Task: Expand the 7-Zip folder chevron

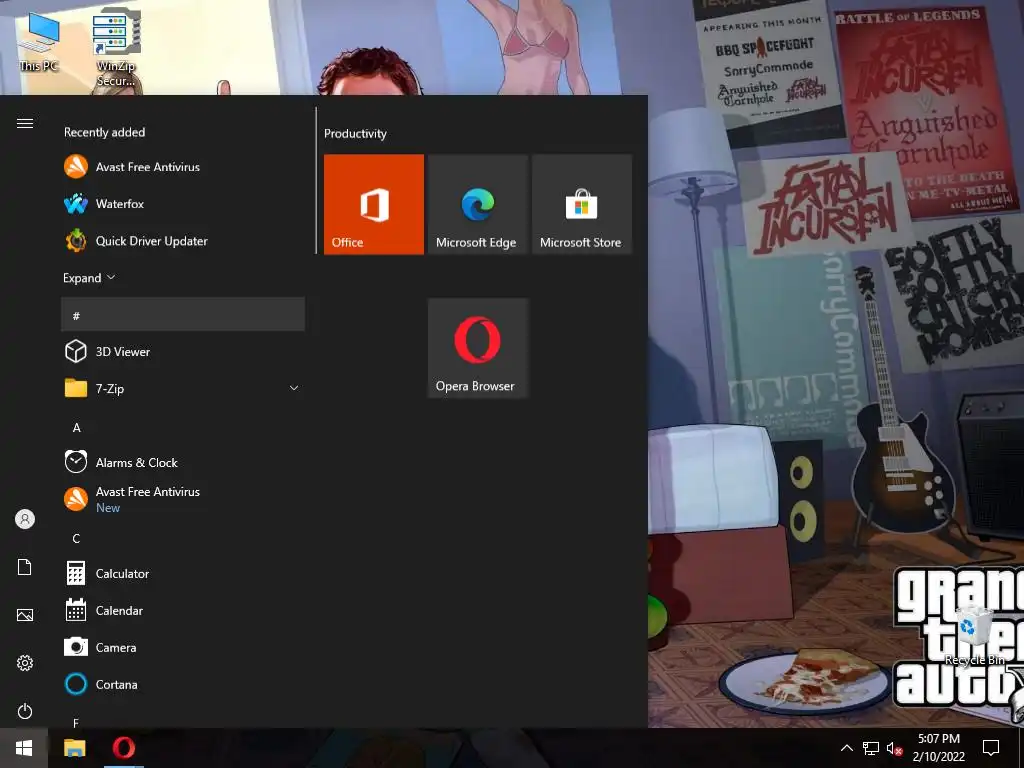Action: 294,388
